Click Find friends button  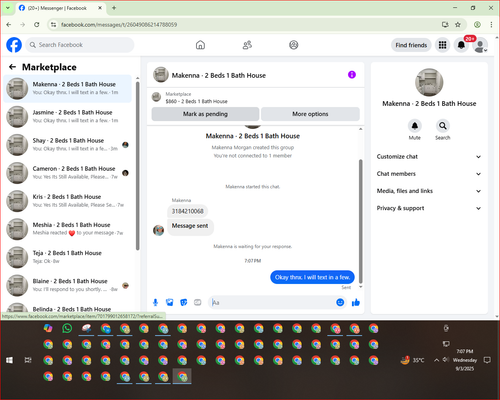click(x=411, y=45)
